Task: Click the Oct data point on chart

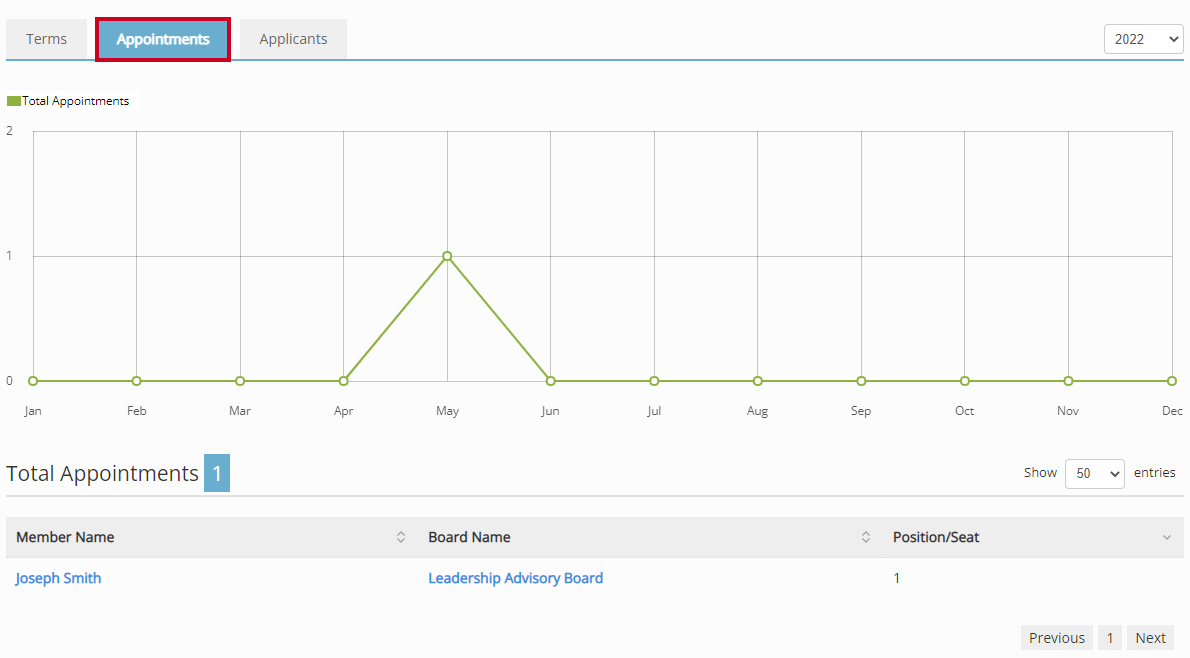Action: click(x=965, y=381)
